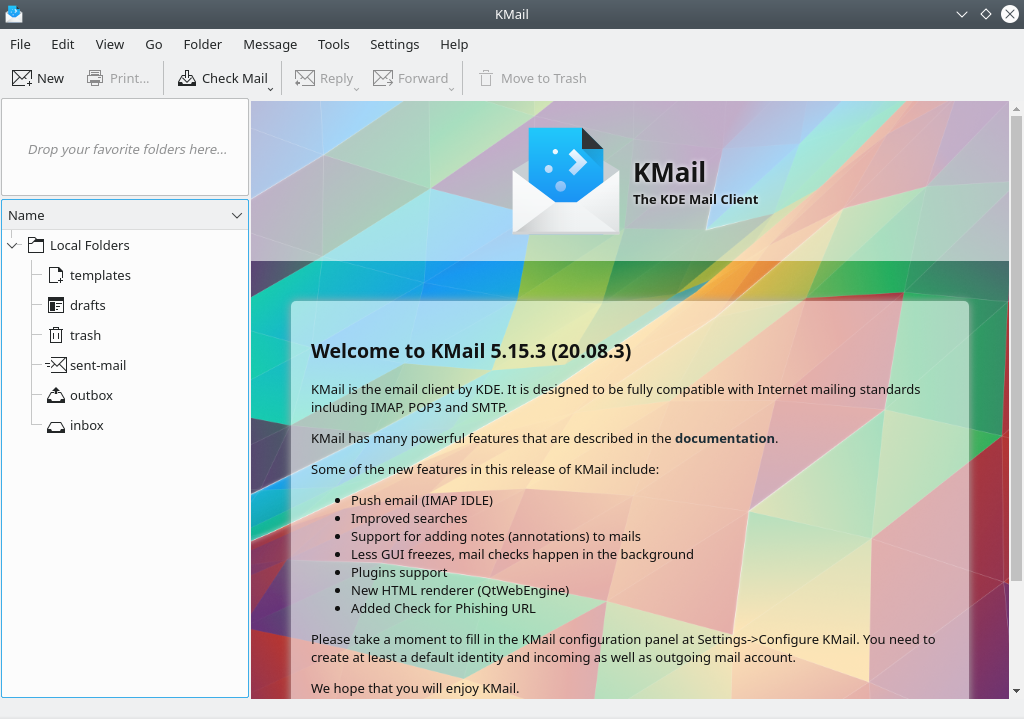Open the trash folder

click(84, 335)
